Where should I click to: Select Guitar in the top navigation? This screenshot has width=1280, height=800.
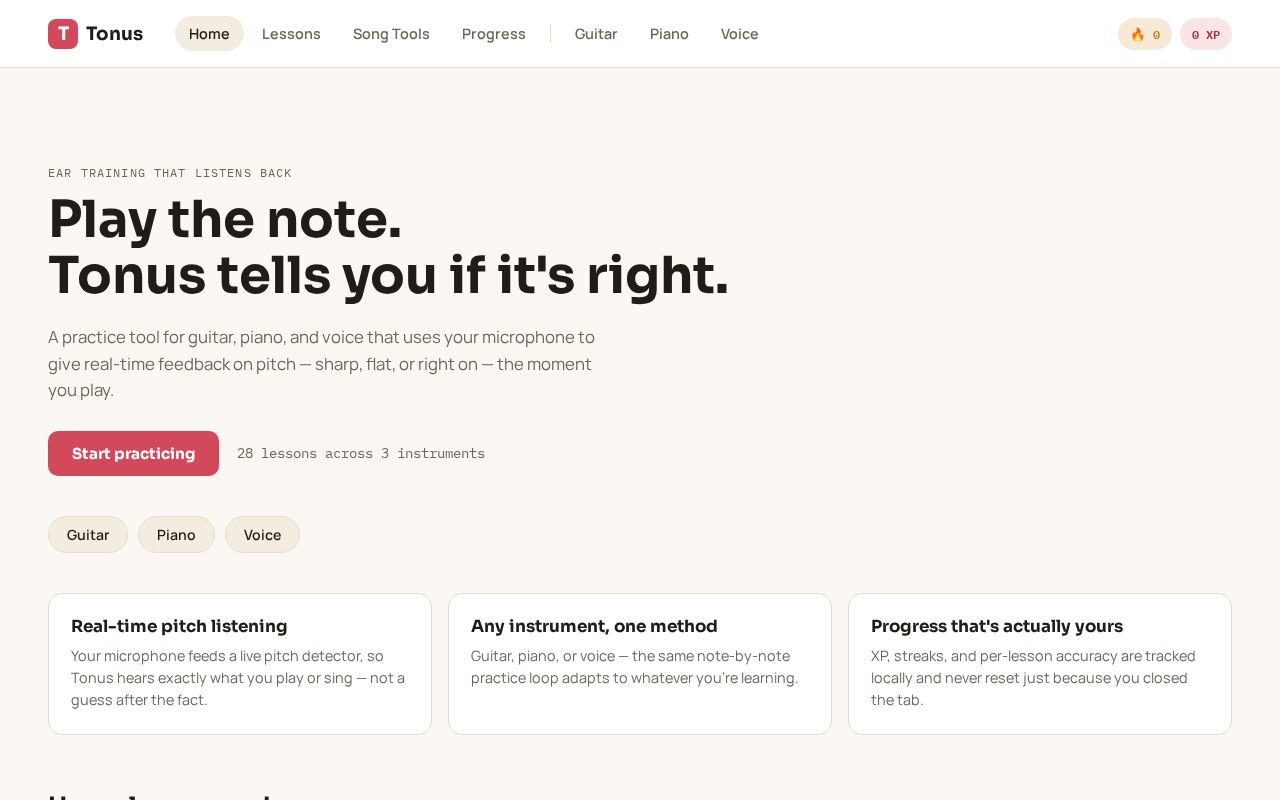[x=596, y=34]
